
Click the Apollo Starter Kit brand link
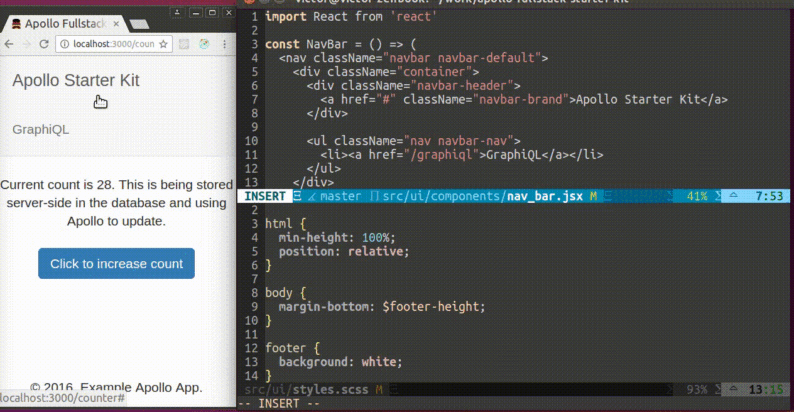point(76,80)
